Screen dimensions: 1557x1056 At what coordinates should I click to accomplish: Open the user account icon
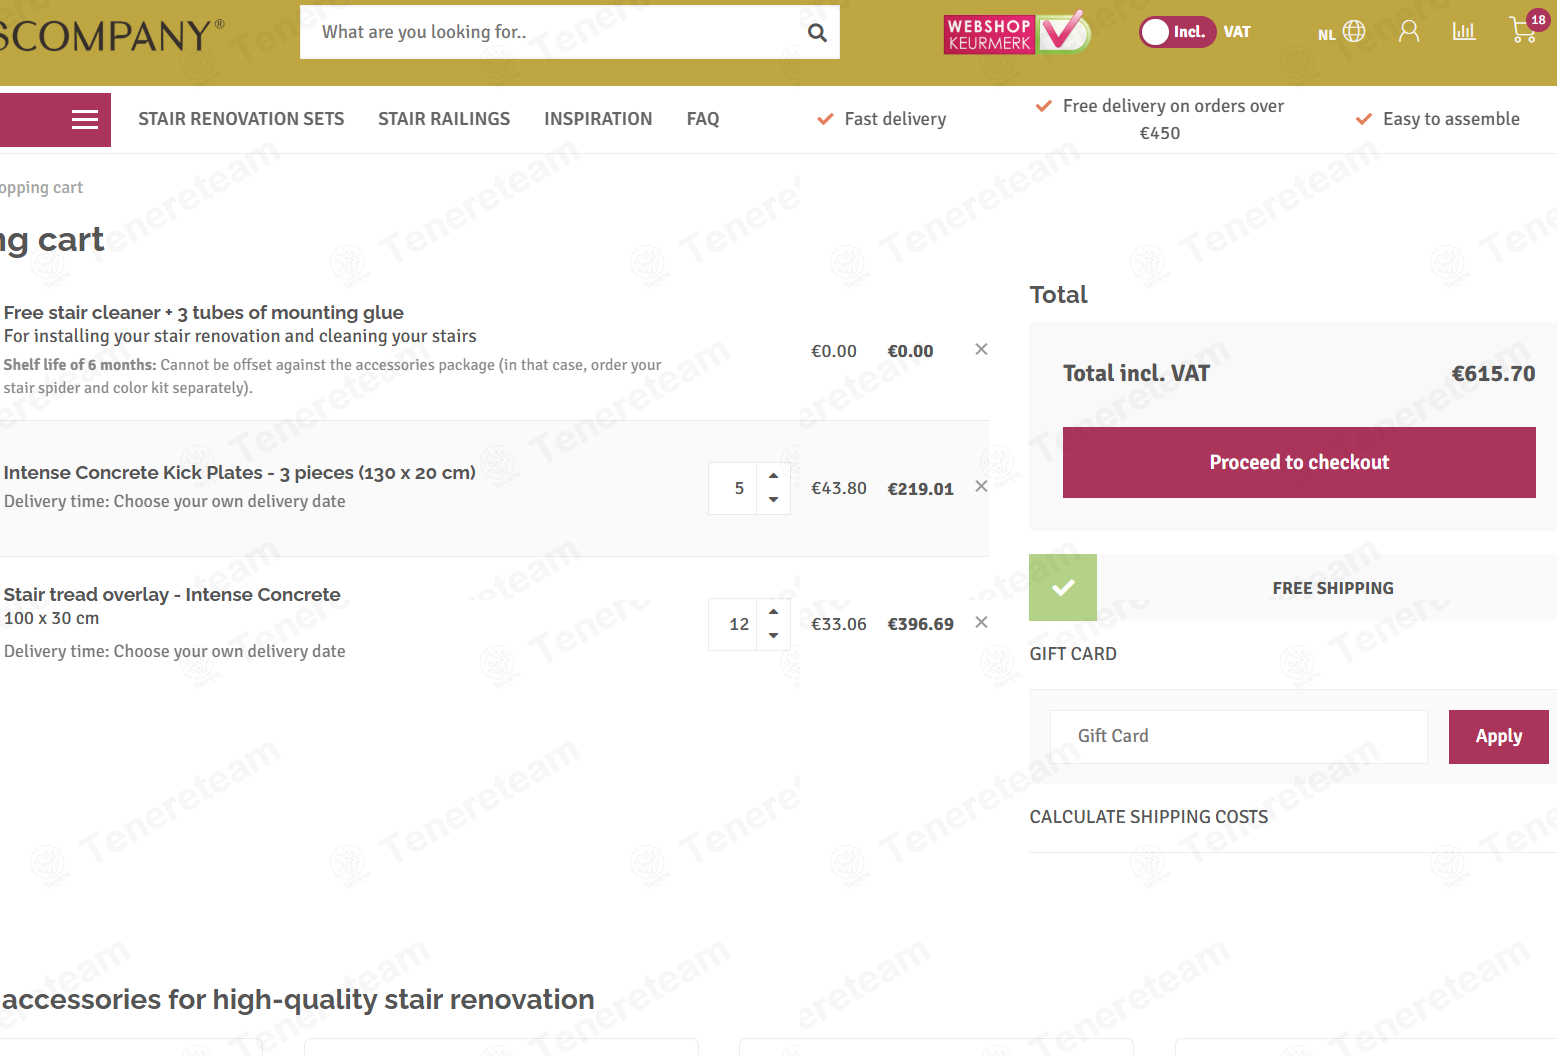point(1409,32)
